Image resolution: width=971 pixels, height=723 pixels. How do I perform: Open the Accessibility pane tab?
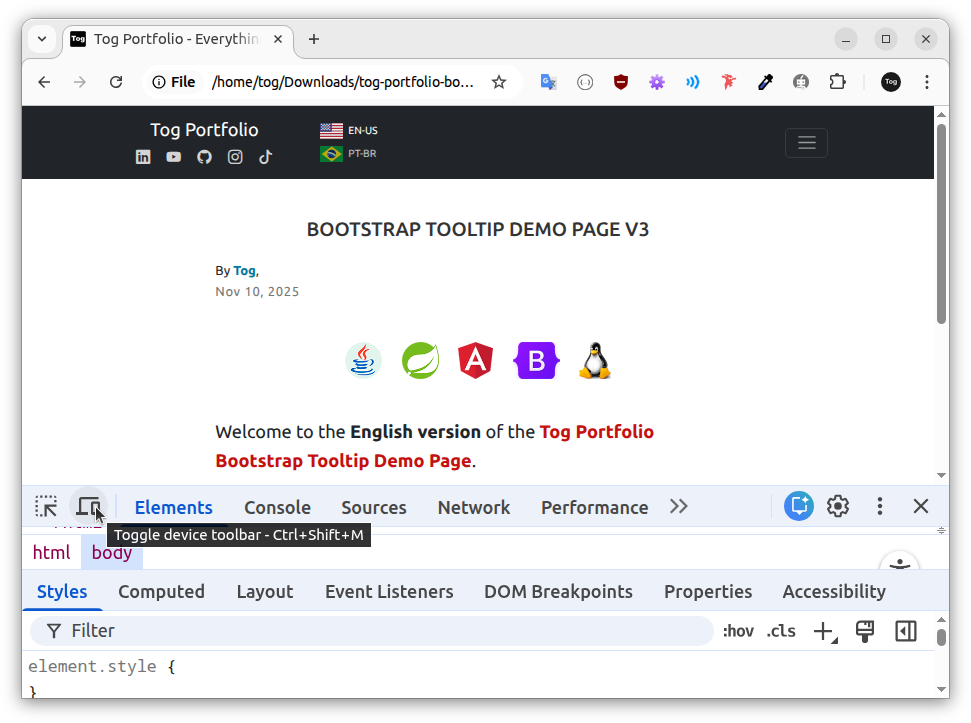[x=834, y=592]
